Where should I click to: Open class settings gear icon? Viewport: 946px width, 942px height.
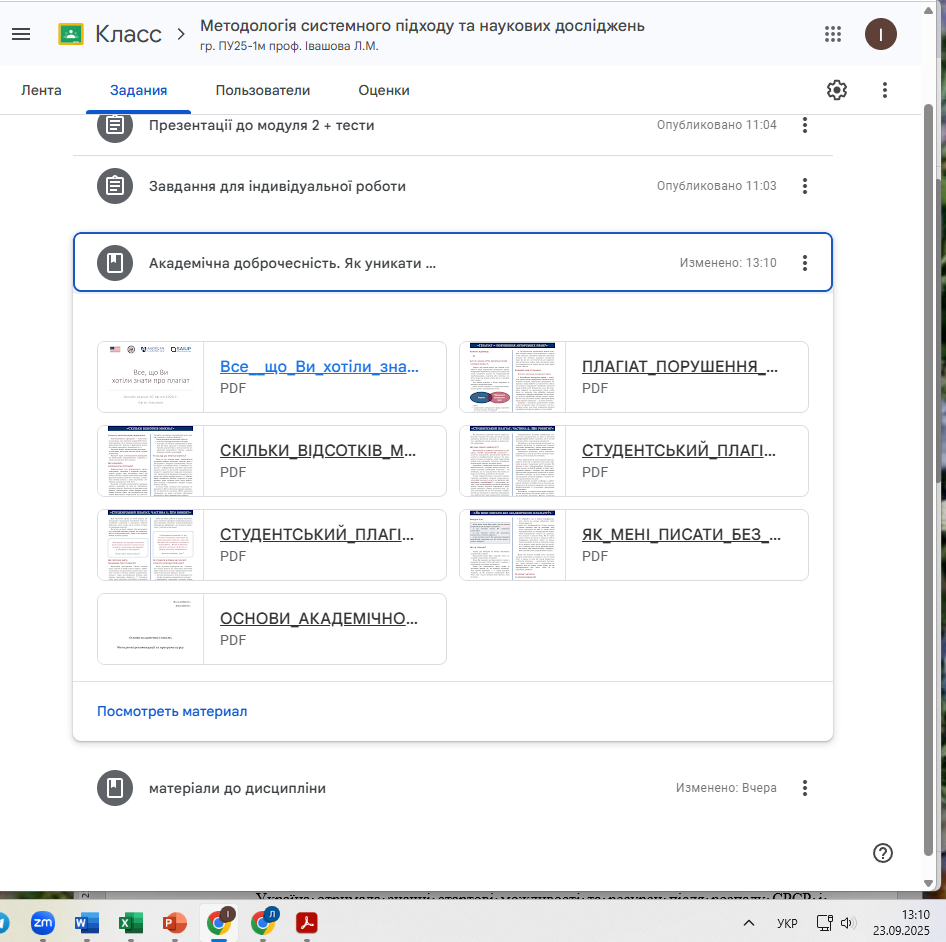[837, 90]
